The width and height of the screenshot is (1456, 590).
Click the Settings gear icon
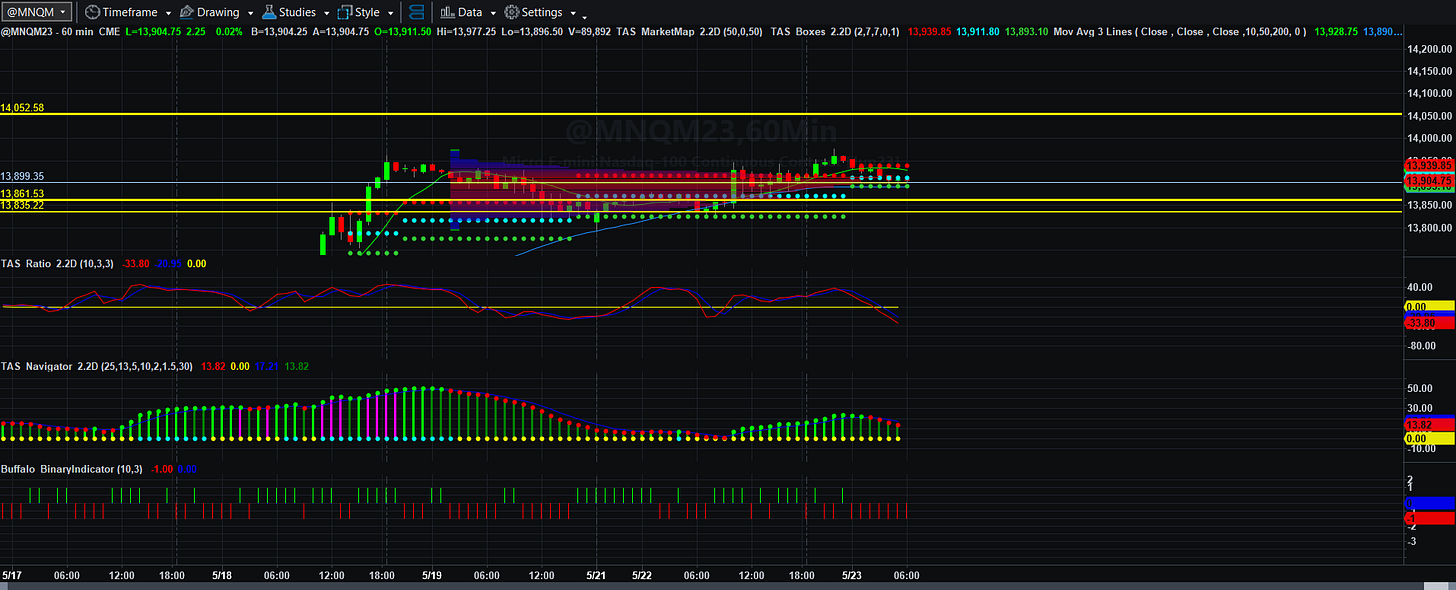511,13
